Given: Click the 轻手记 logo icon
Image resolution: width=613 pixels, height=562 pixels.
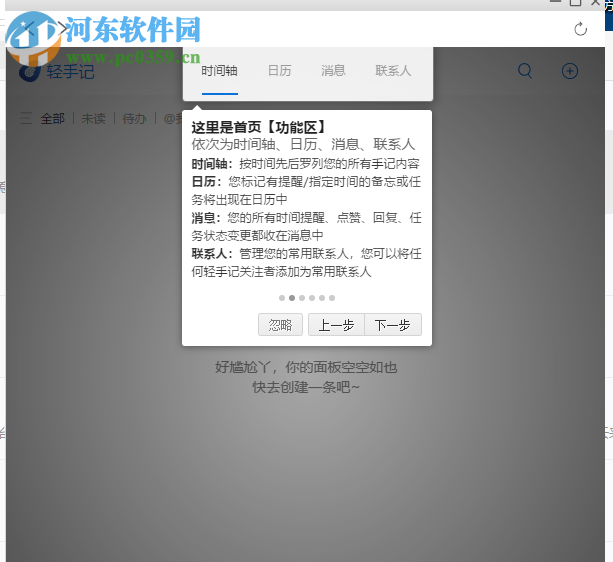Looking at the screenshot, I should tap(30, 72).
